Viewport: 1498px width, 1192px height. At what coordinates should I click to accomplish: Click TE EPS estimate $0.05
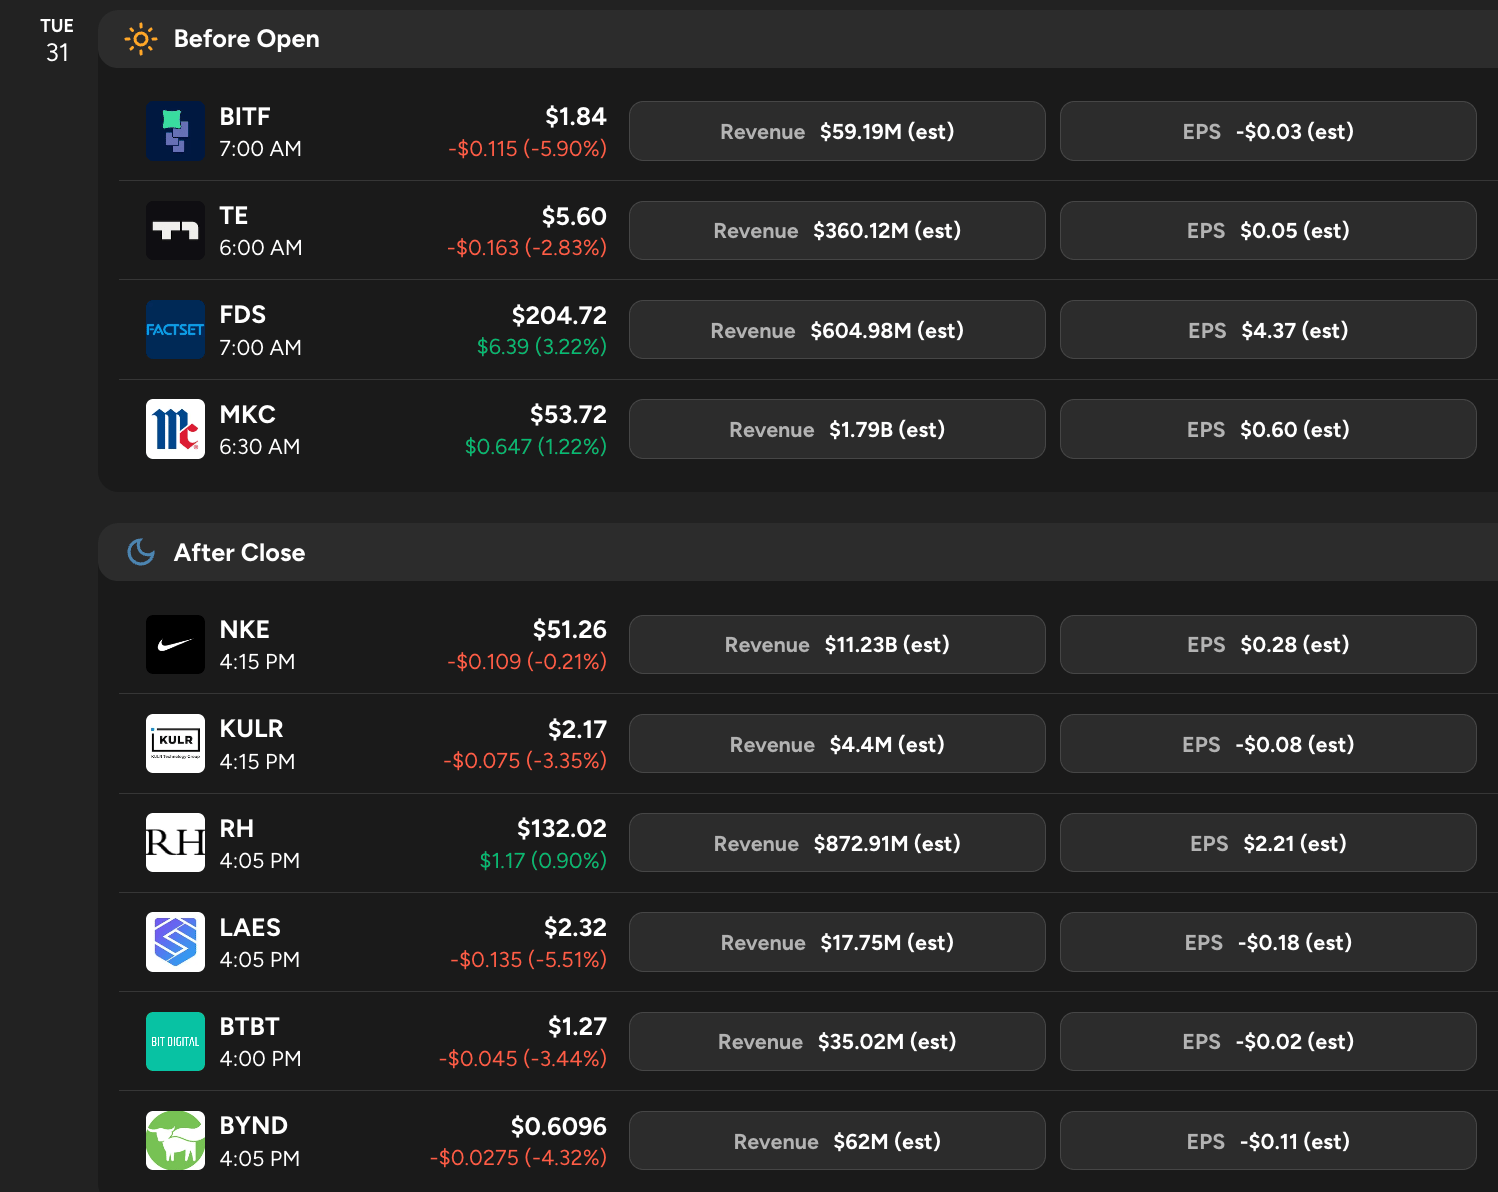tap(1268, 231)
